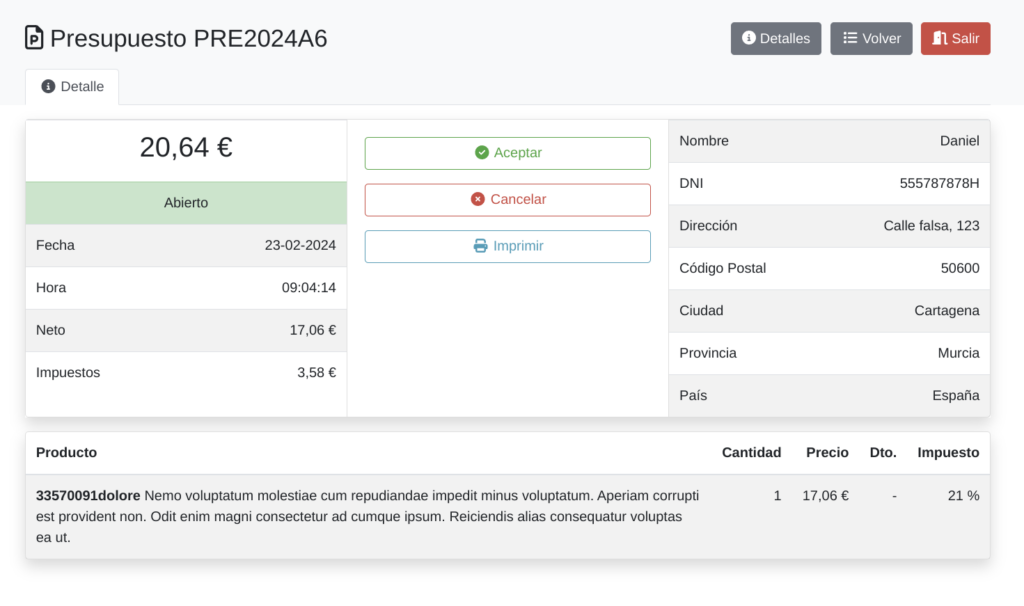
Task: Select the green Abierto status bar
Action: click(x=186, y=203)
